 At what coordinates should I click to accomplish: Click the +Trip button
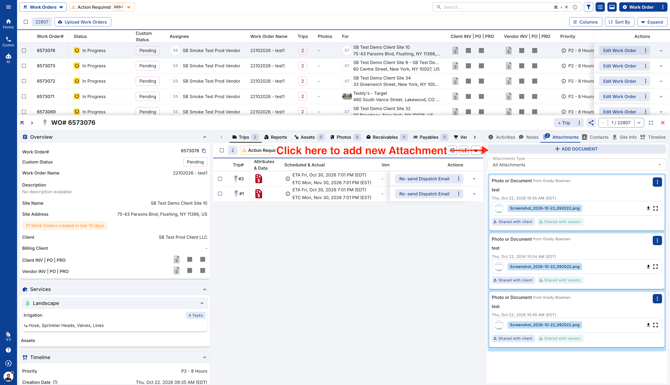pos(564,123)
